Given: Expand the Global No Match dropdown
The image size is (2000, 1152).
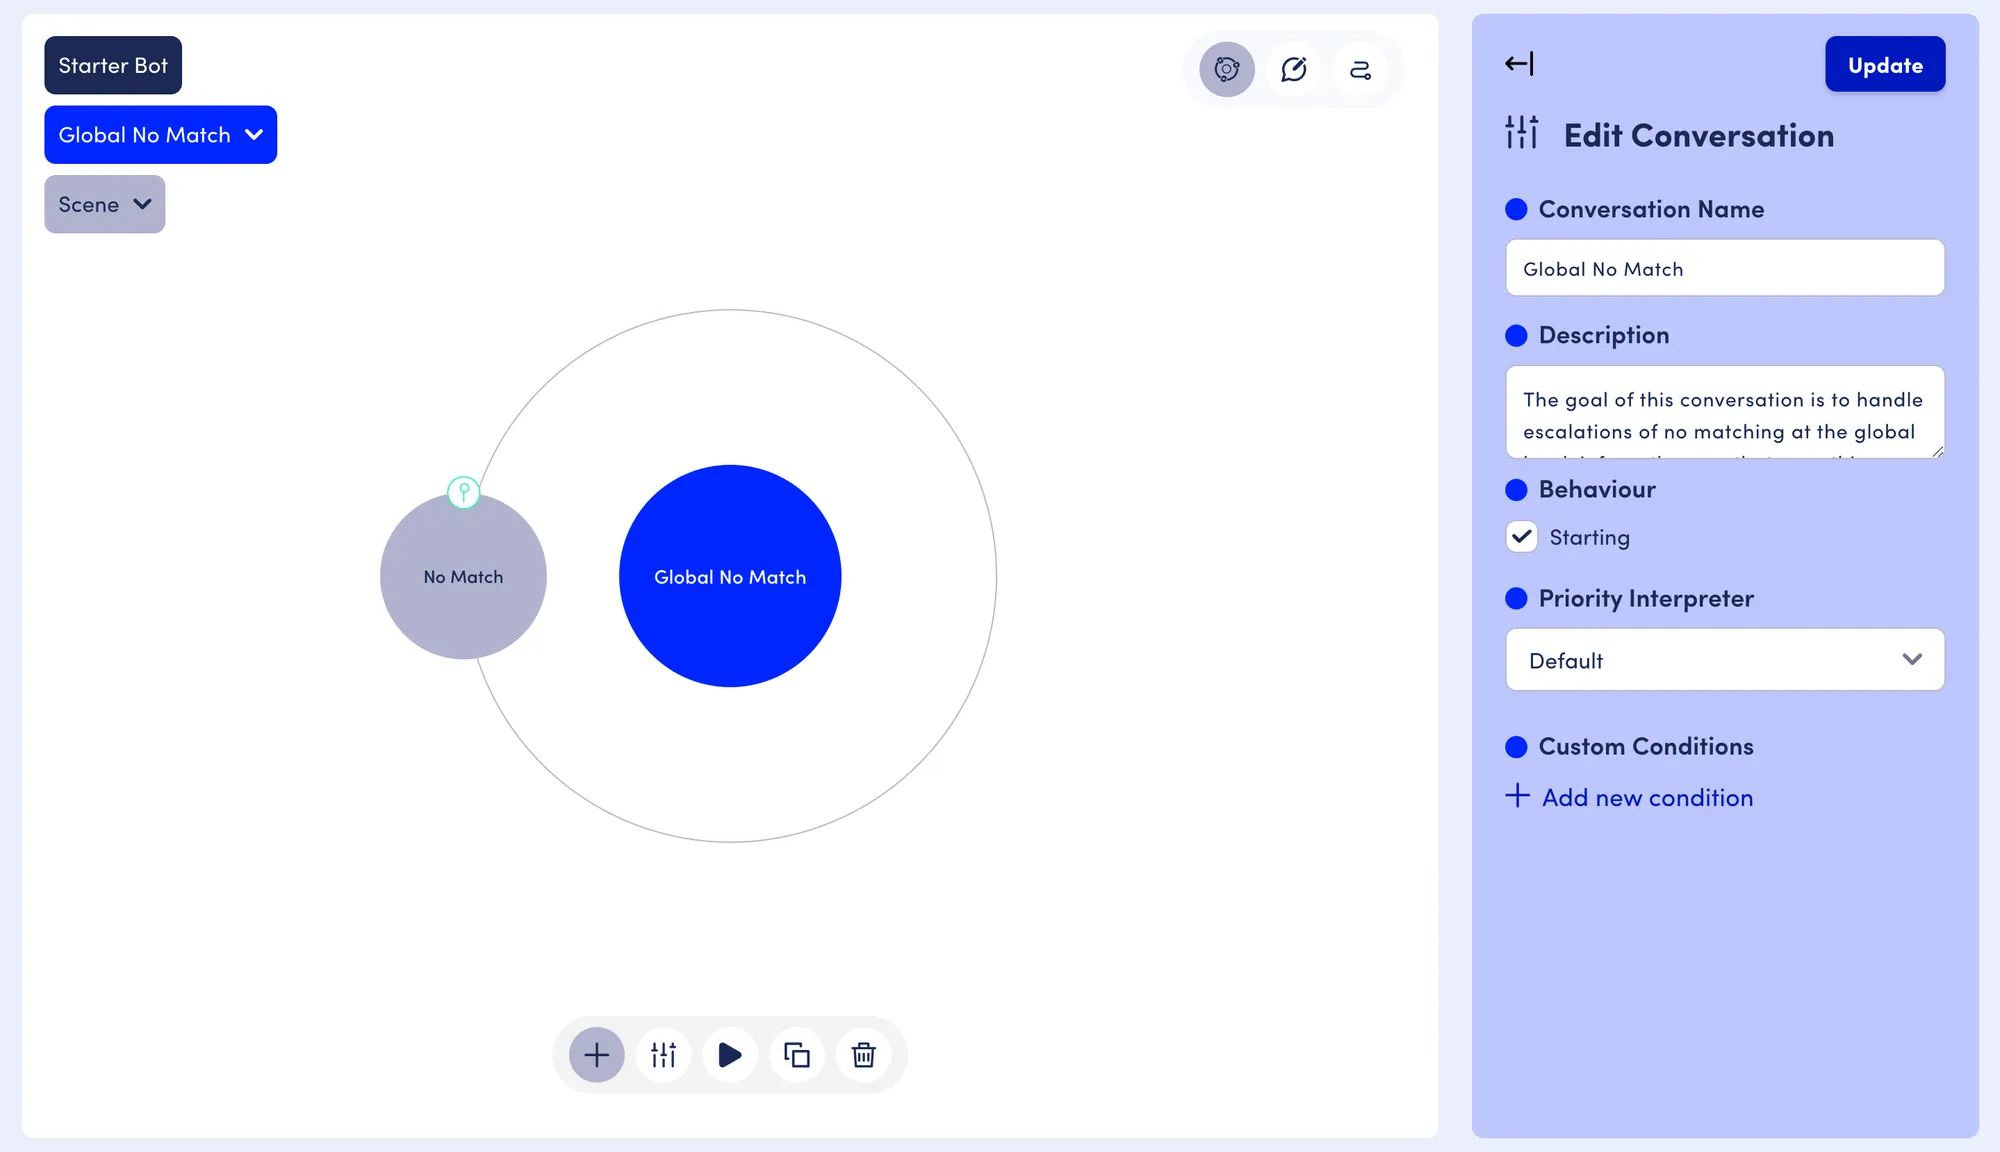Looking at the screenshot, I should [x=161, y=135].
